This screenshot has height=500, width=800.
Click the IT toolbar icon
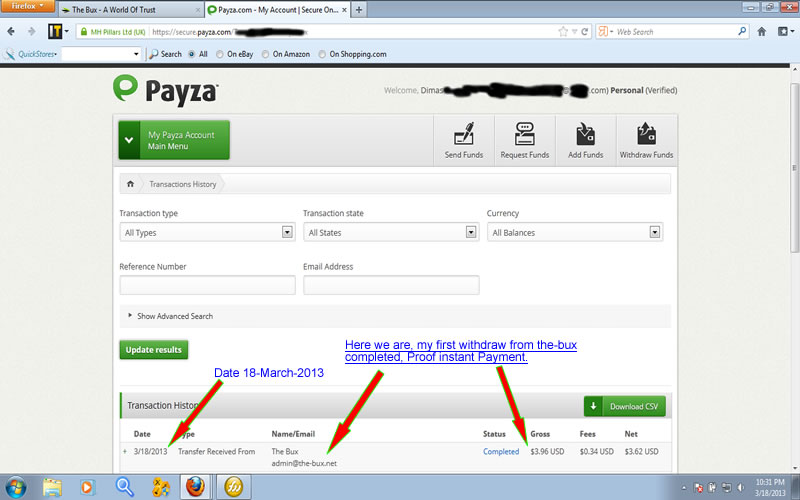(55, 32)
